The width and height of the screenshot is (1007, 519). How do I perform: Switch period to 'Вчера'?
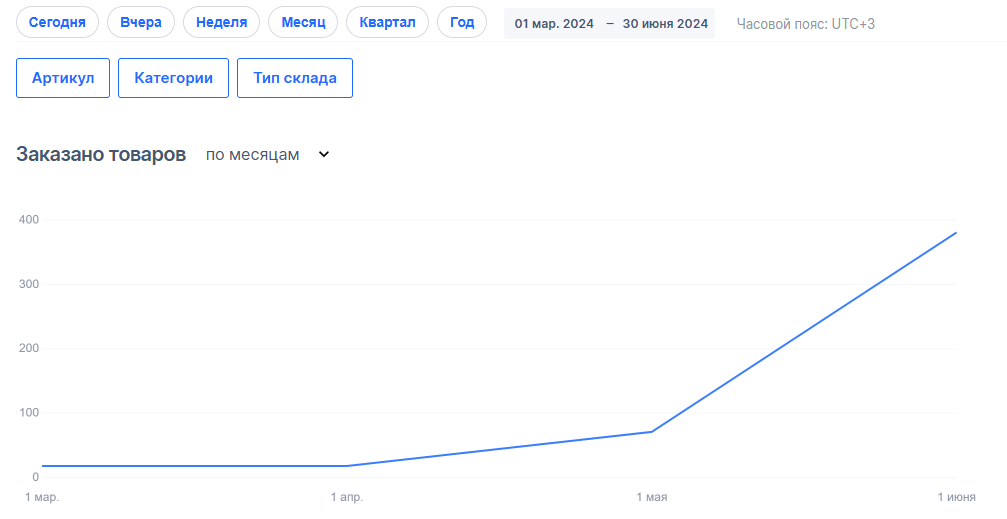coord(141,22)
